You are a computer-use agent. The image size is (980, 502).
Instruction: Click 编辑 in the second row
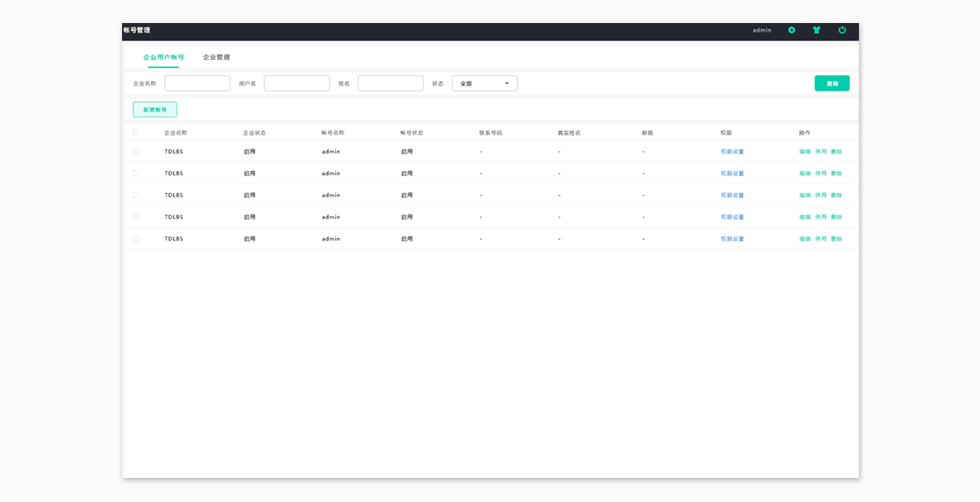point(805,174)
